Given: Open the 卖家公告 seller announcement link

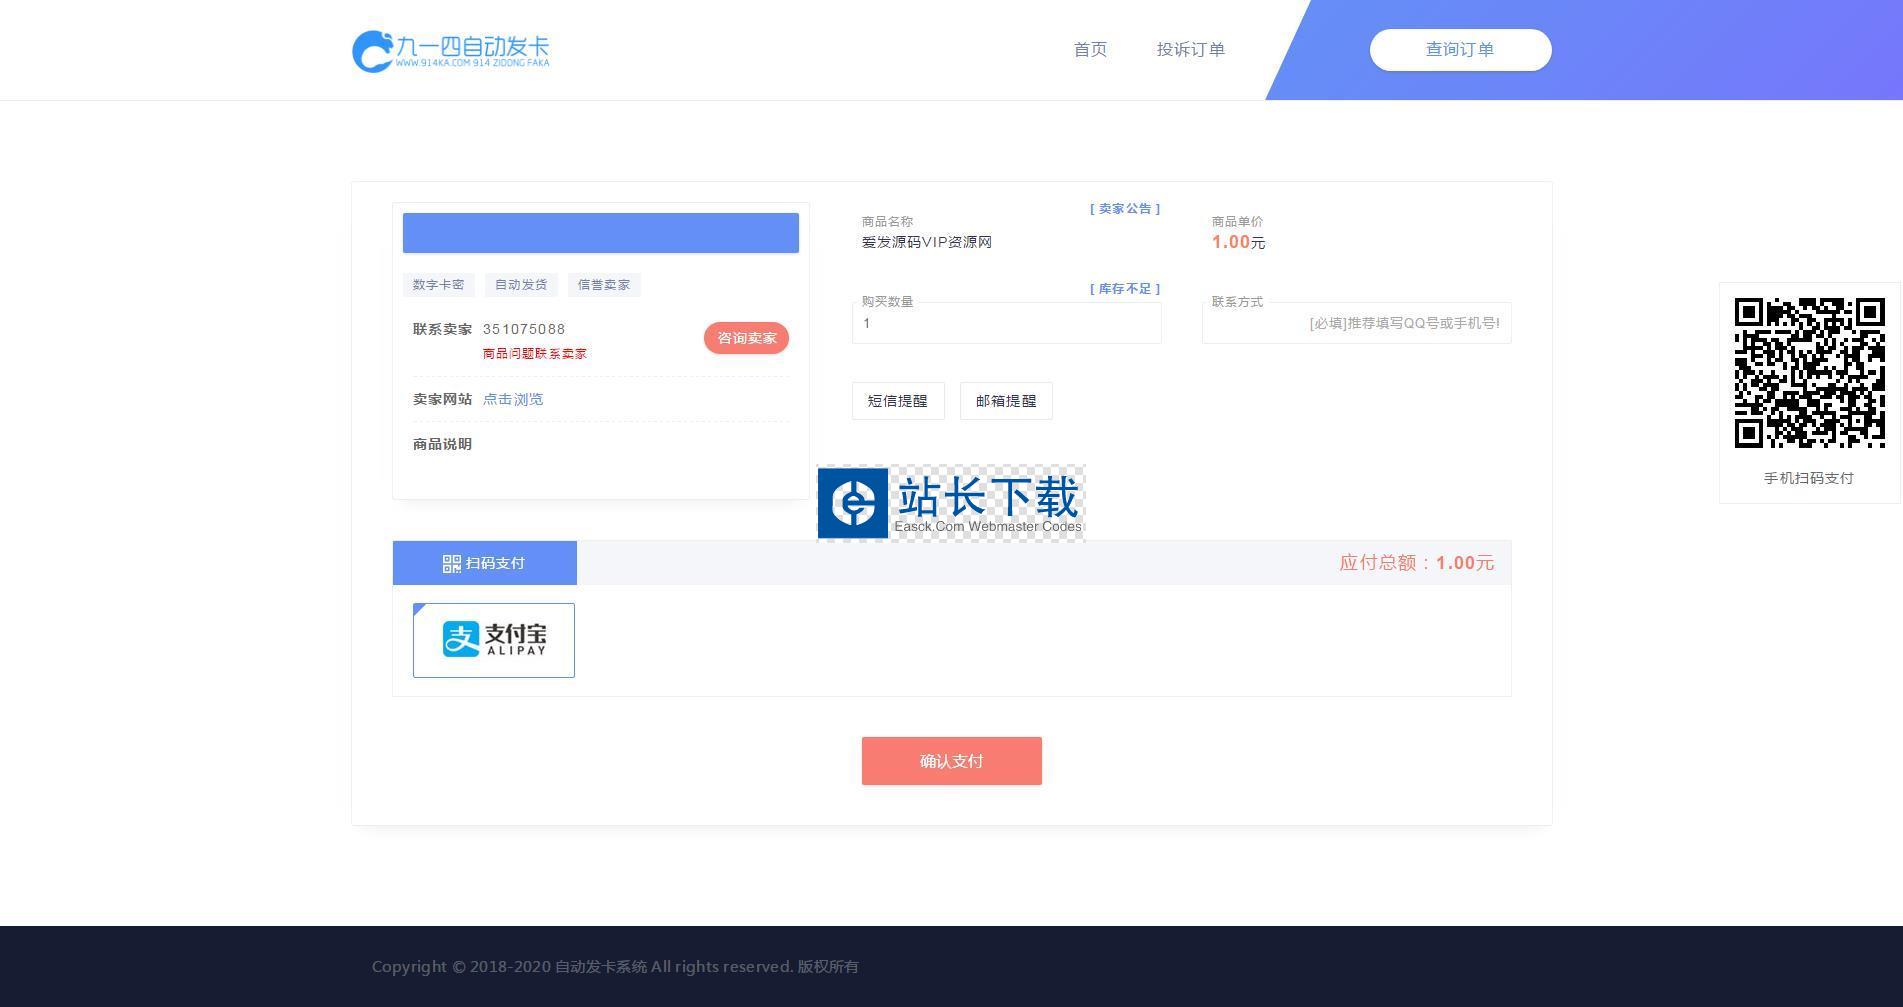Looking at the screenshot, I should pos(1125,209).
